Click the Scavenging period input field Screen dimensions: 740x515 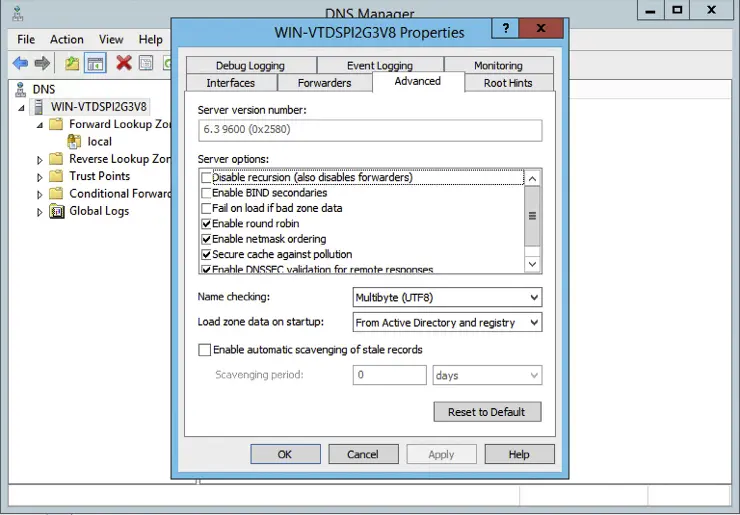[x=389, y=376]
